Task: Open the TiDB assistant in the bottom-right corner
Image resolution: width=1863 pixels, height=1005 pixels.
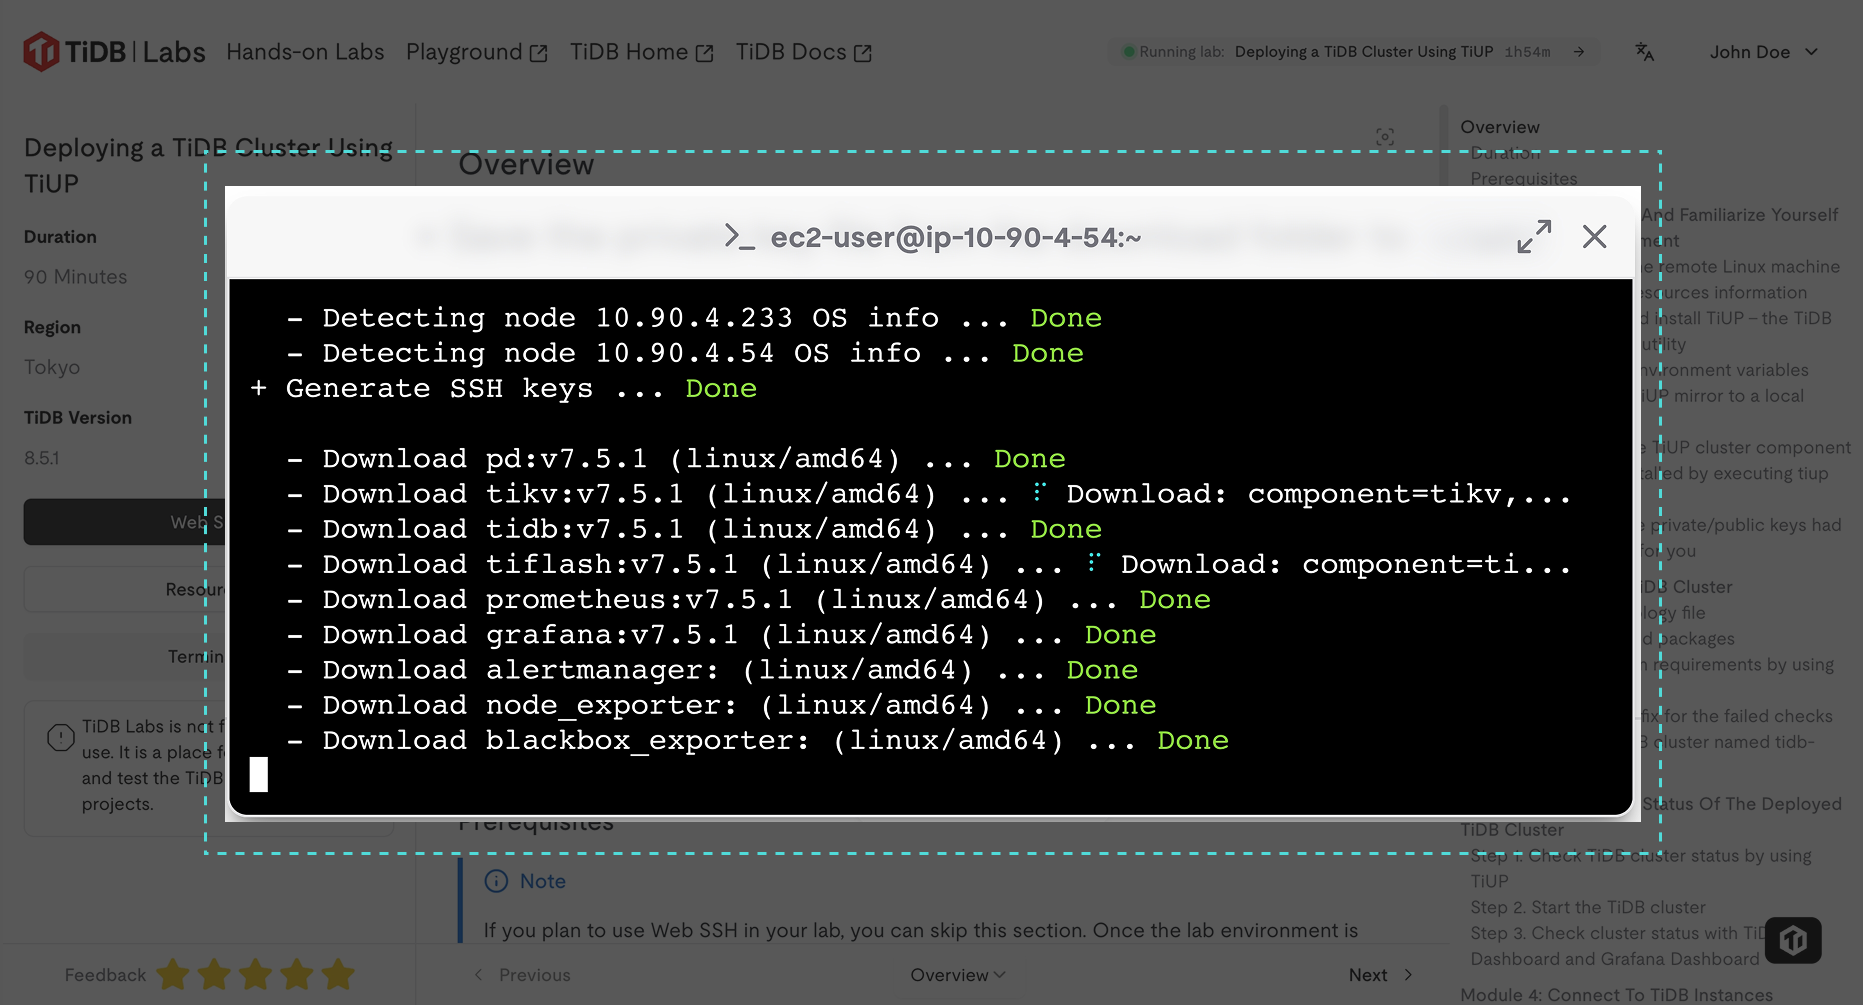Action: [x=1793, y=940]
